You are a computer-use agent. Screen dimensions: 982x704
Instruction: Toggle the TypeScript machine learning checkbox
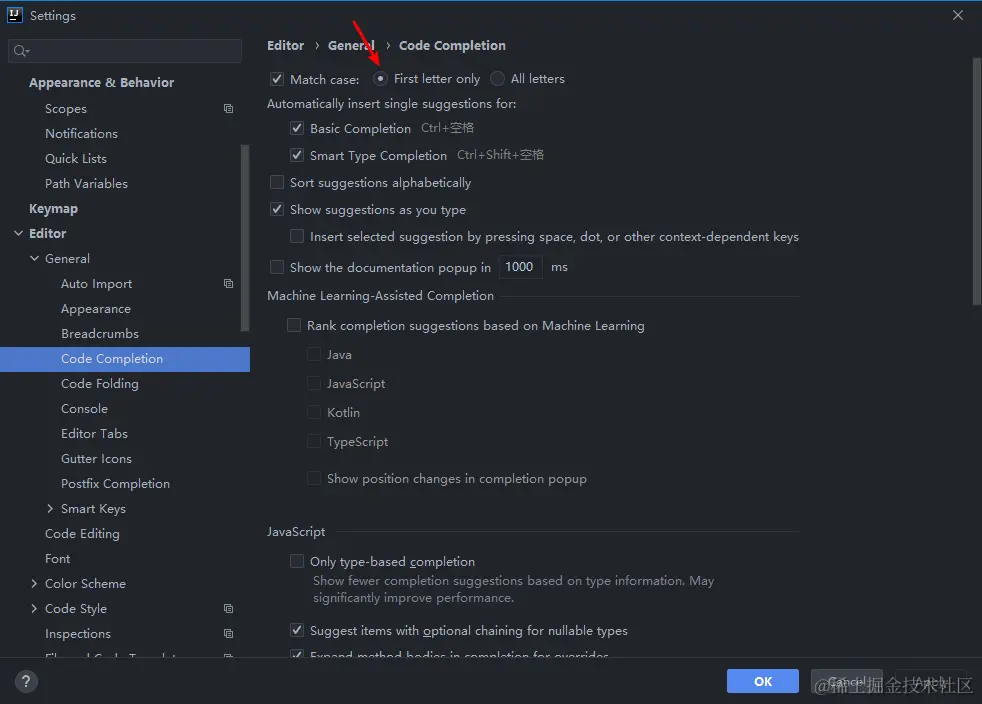314,442
